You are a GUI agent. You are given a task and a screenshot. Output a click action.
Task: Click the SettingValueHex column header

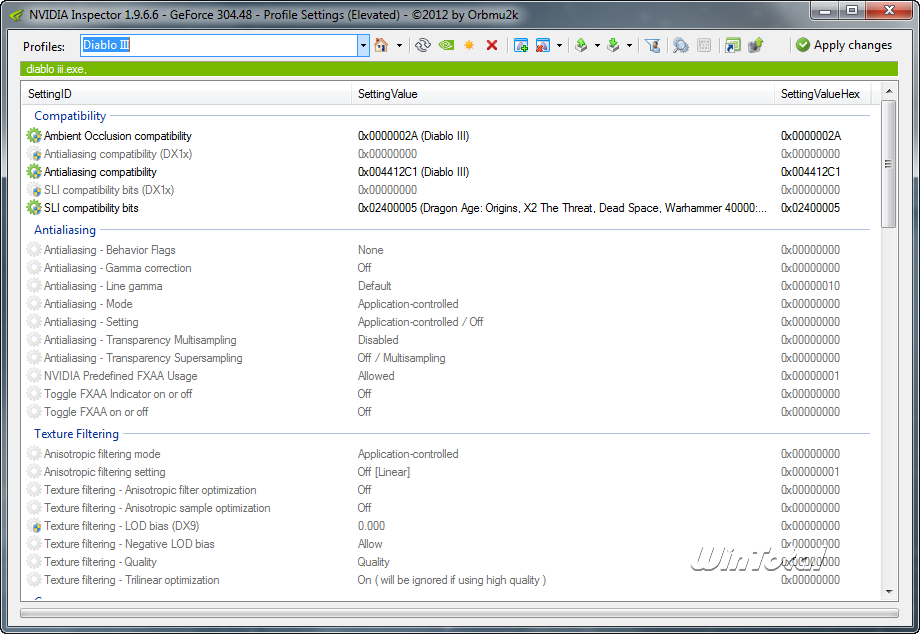point(823,94)
